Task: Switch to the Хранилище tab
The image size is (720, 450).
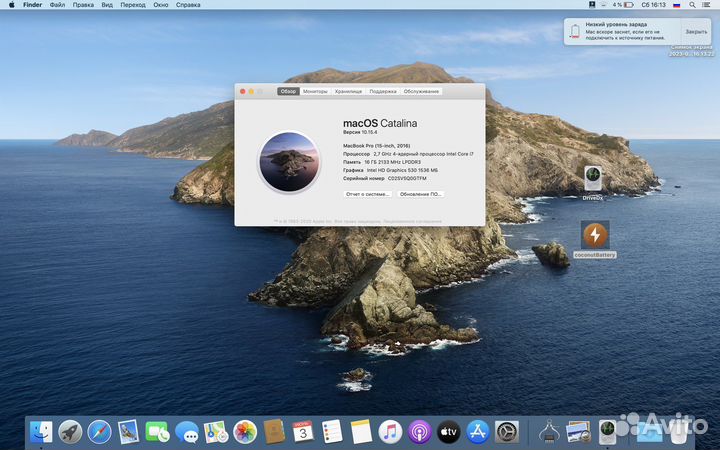Action: (x=349, y=91)
